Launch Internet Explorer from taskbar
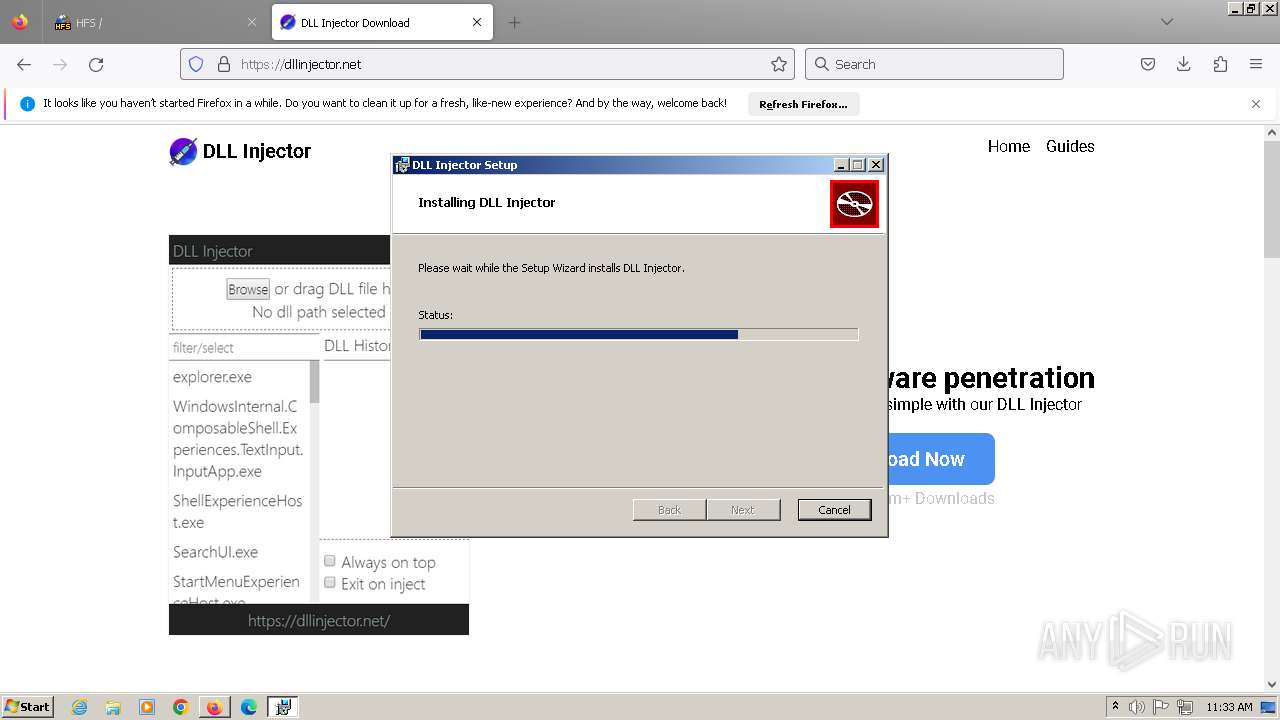The width and height of the screenshot is (1280, 720). point(80,707)
